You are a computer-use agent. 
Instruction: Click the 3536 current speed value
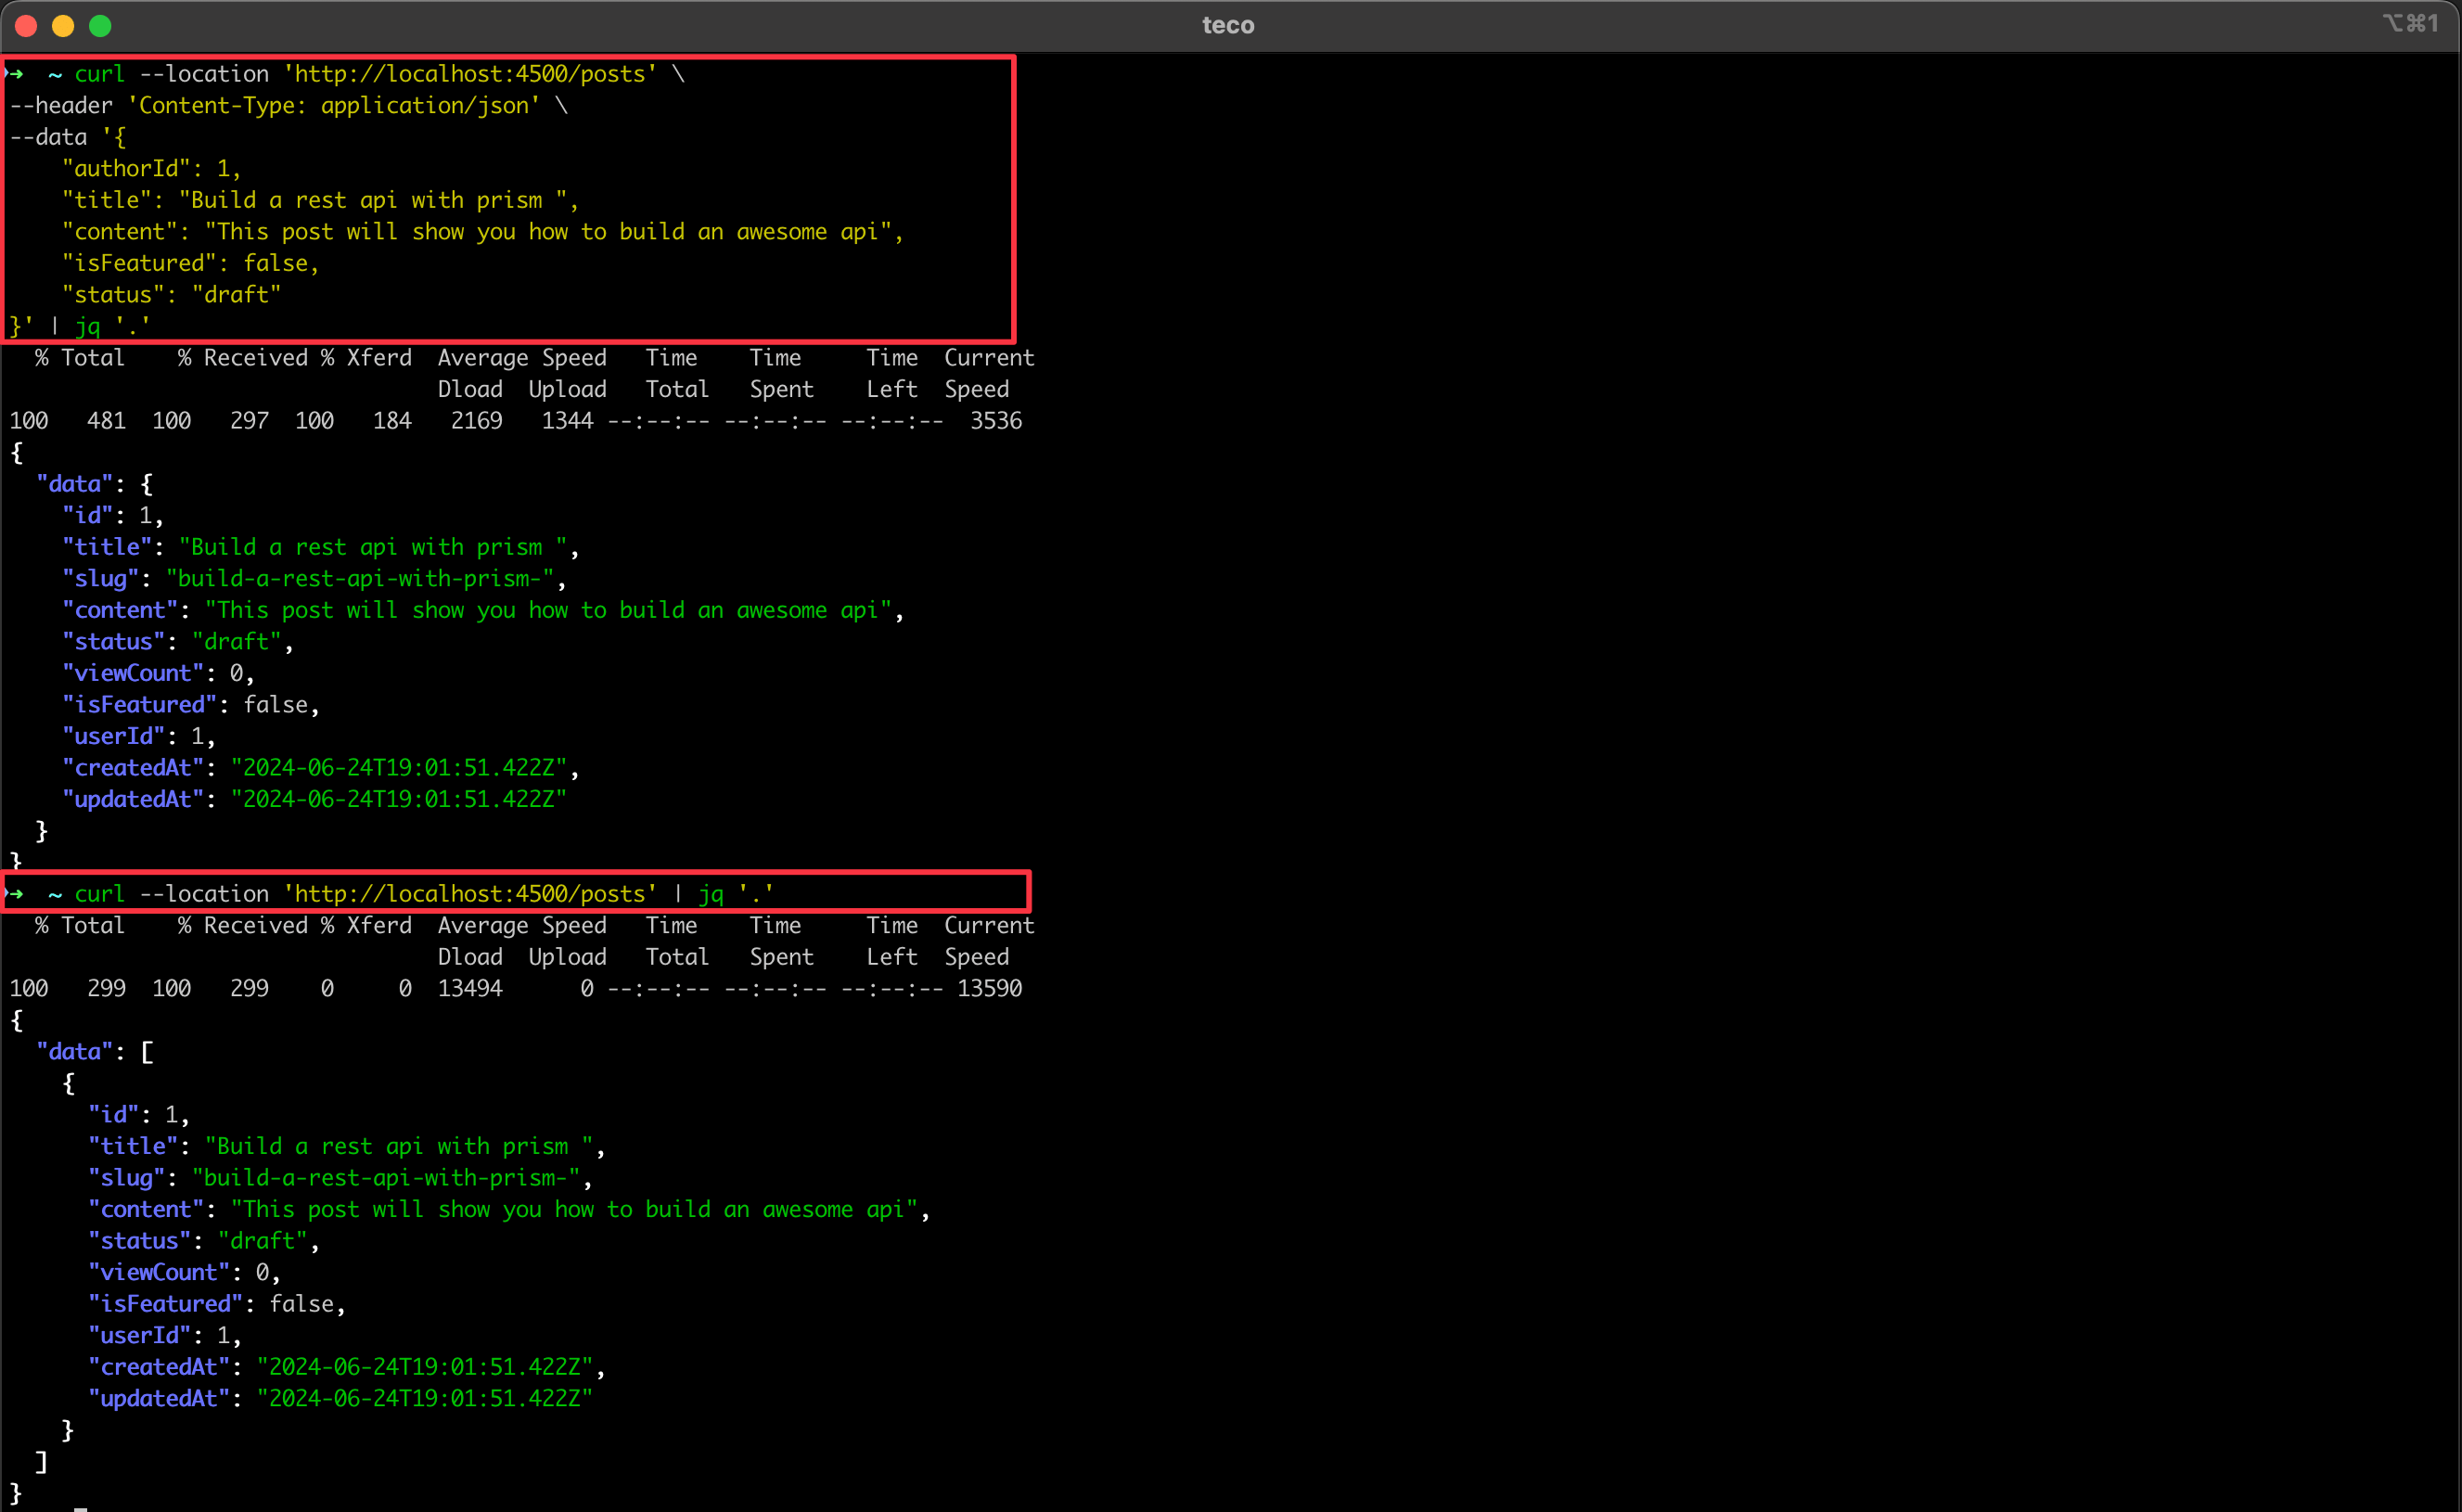pos(995,421)
